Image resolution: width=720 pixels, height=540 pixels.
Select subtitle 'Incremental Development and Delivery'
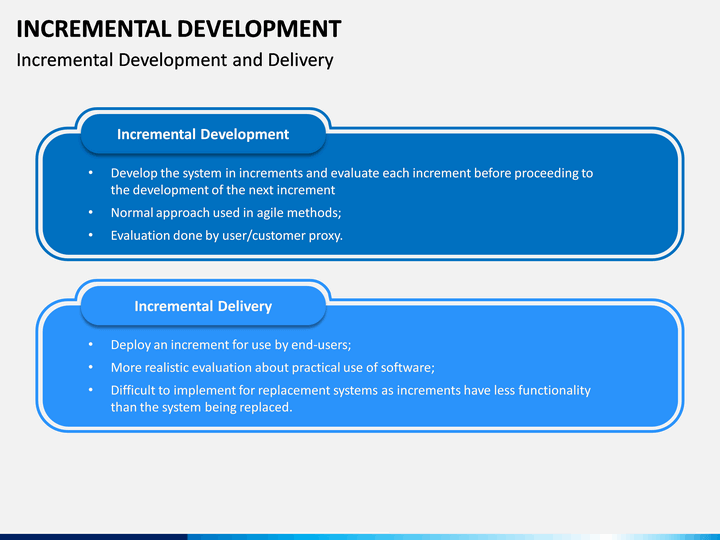pos(175,60)
